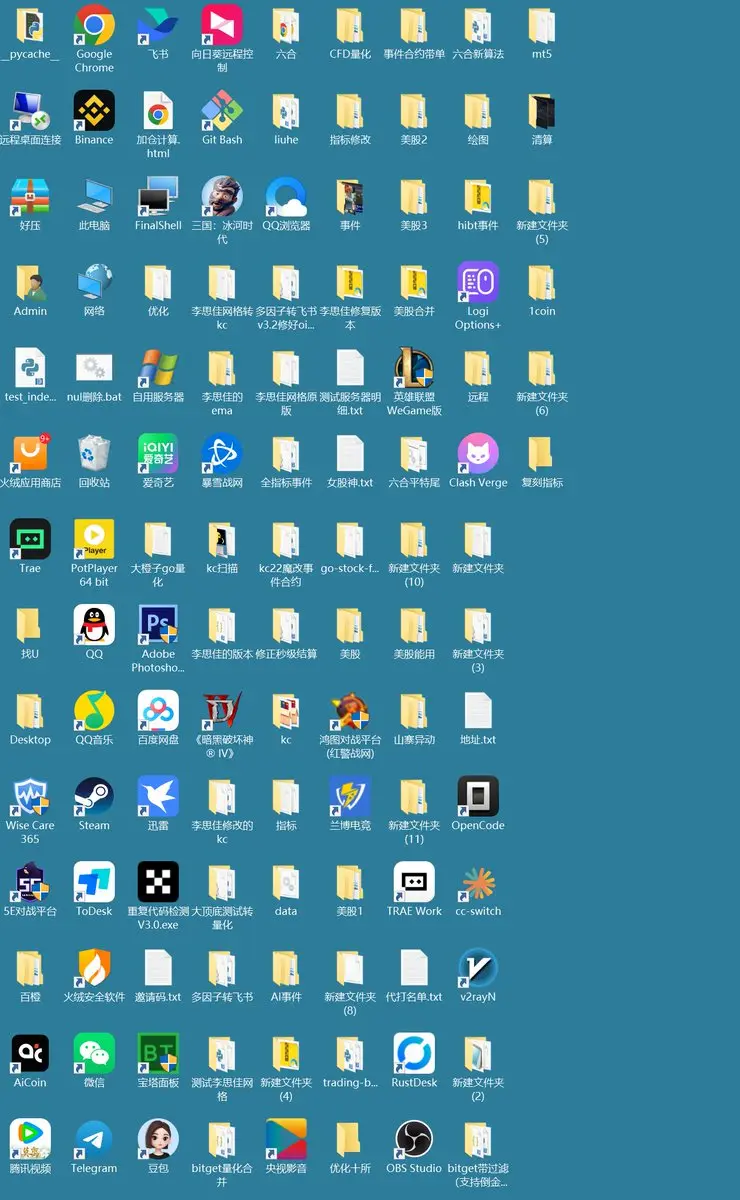Viewport: 740px width, 1200px height.
Task: Launch the FinalShell shortcut
Action: (x=158, y=197)
